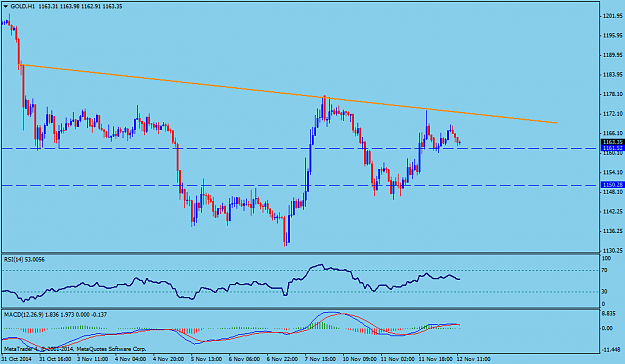Screen dimensions: 625x364
Task: Select the dashed horizontal line at 1150.28
Action: [x=301, y=185]
